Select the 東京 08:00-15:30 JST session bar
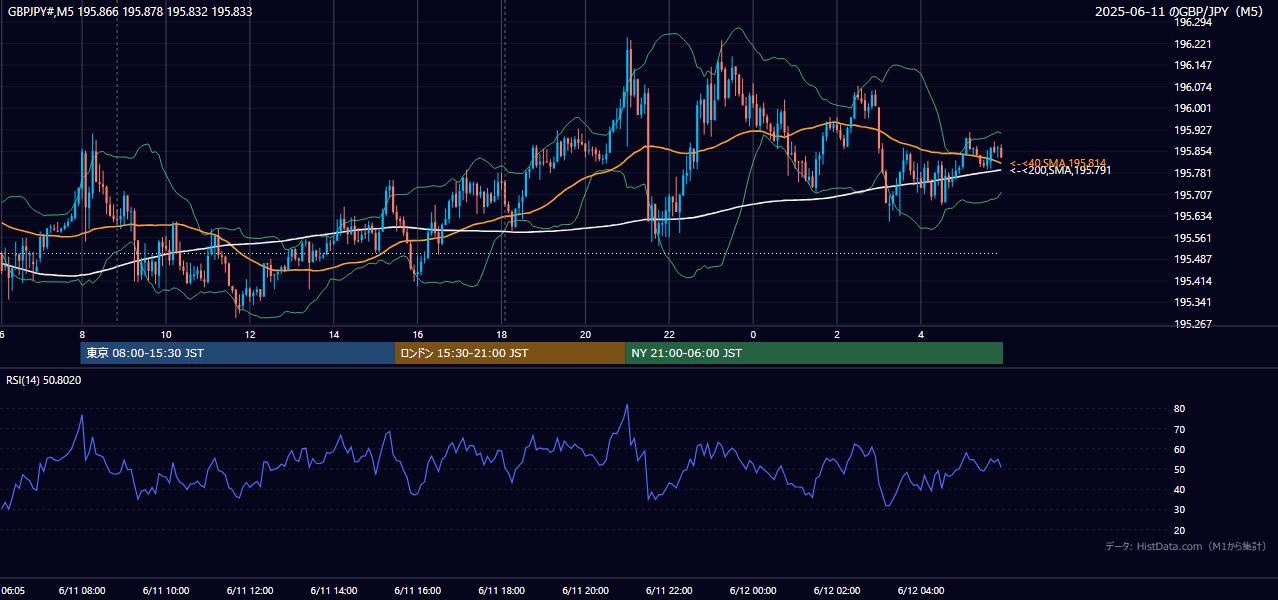The width and height of the screenshot is (1278, 600). click(x=237, y=353)
